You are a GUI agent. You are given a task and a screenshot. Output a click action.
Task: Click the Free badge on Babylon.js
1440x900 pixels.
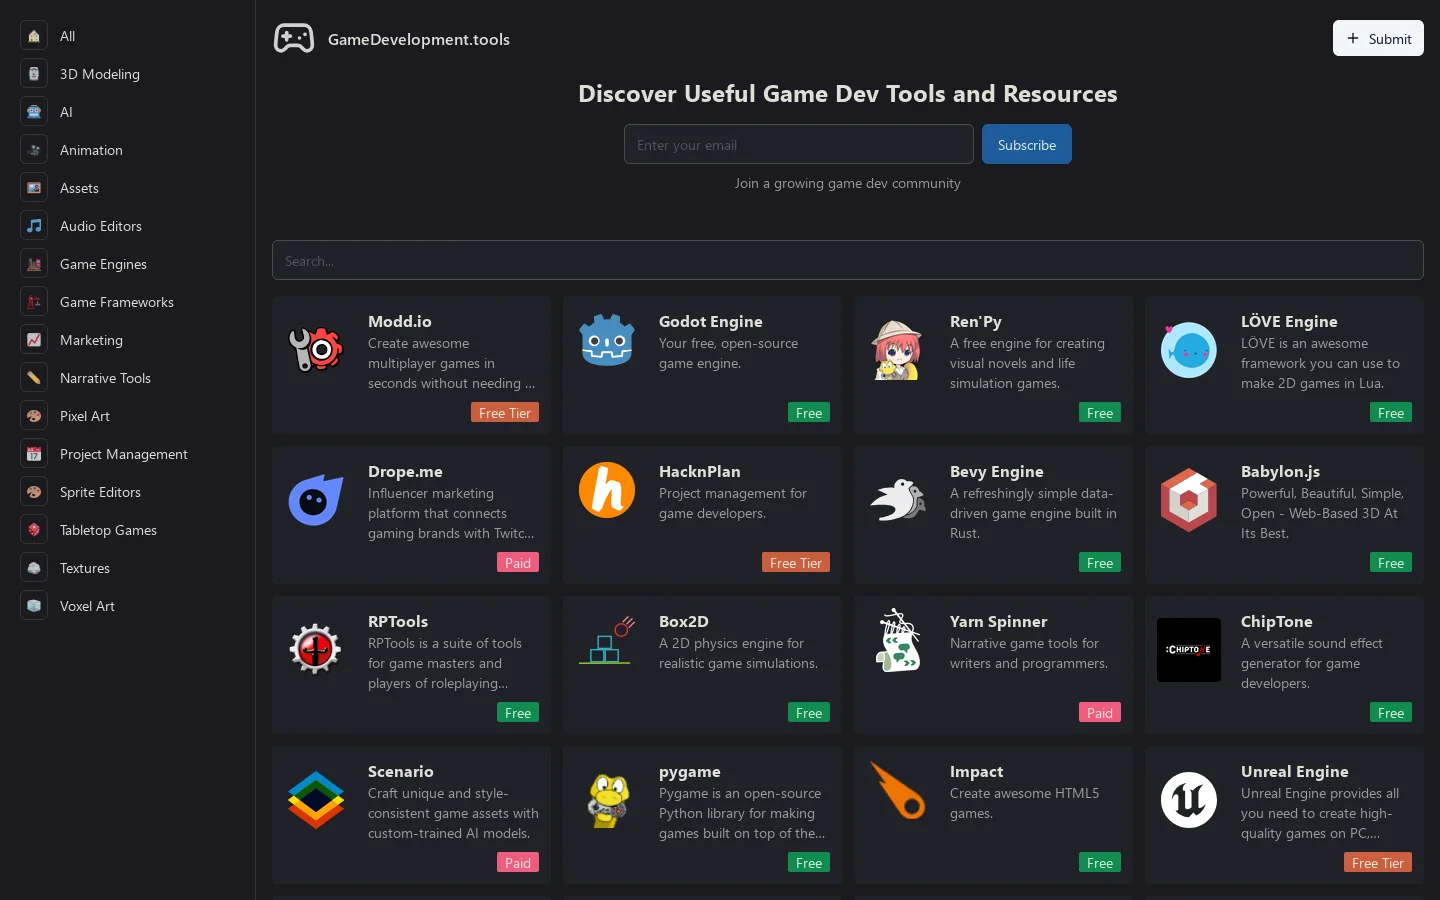coord(1391,563)
